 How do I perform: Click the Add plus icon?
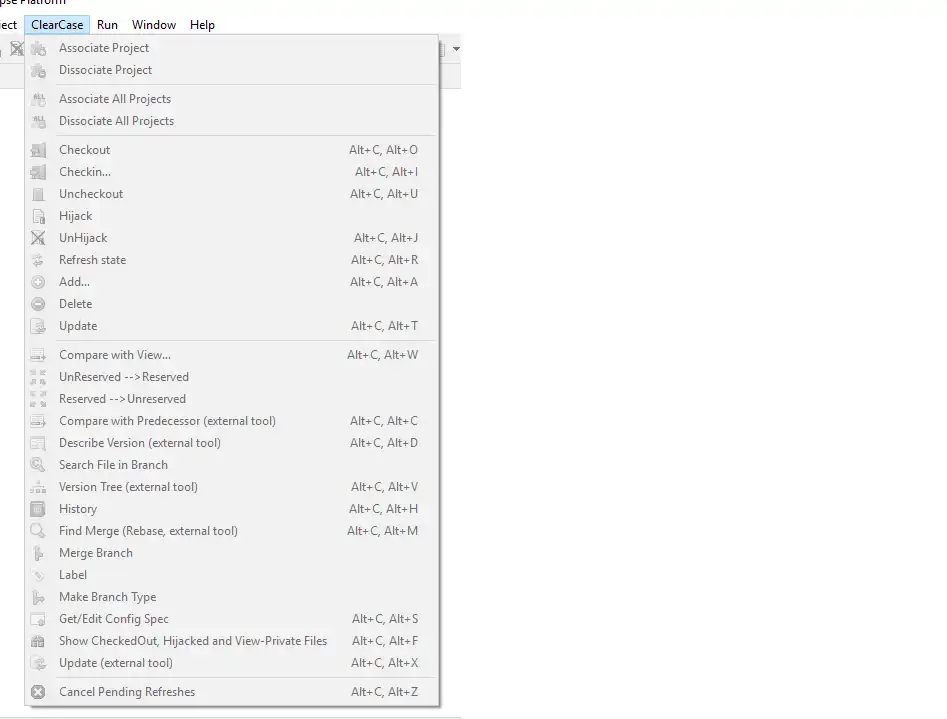click(38, 282)
